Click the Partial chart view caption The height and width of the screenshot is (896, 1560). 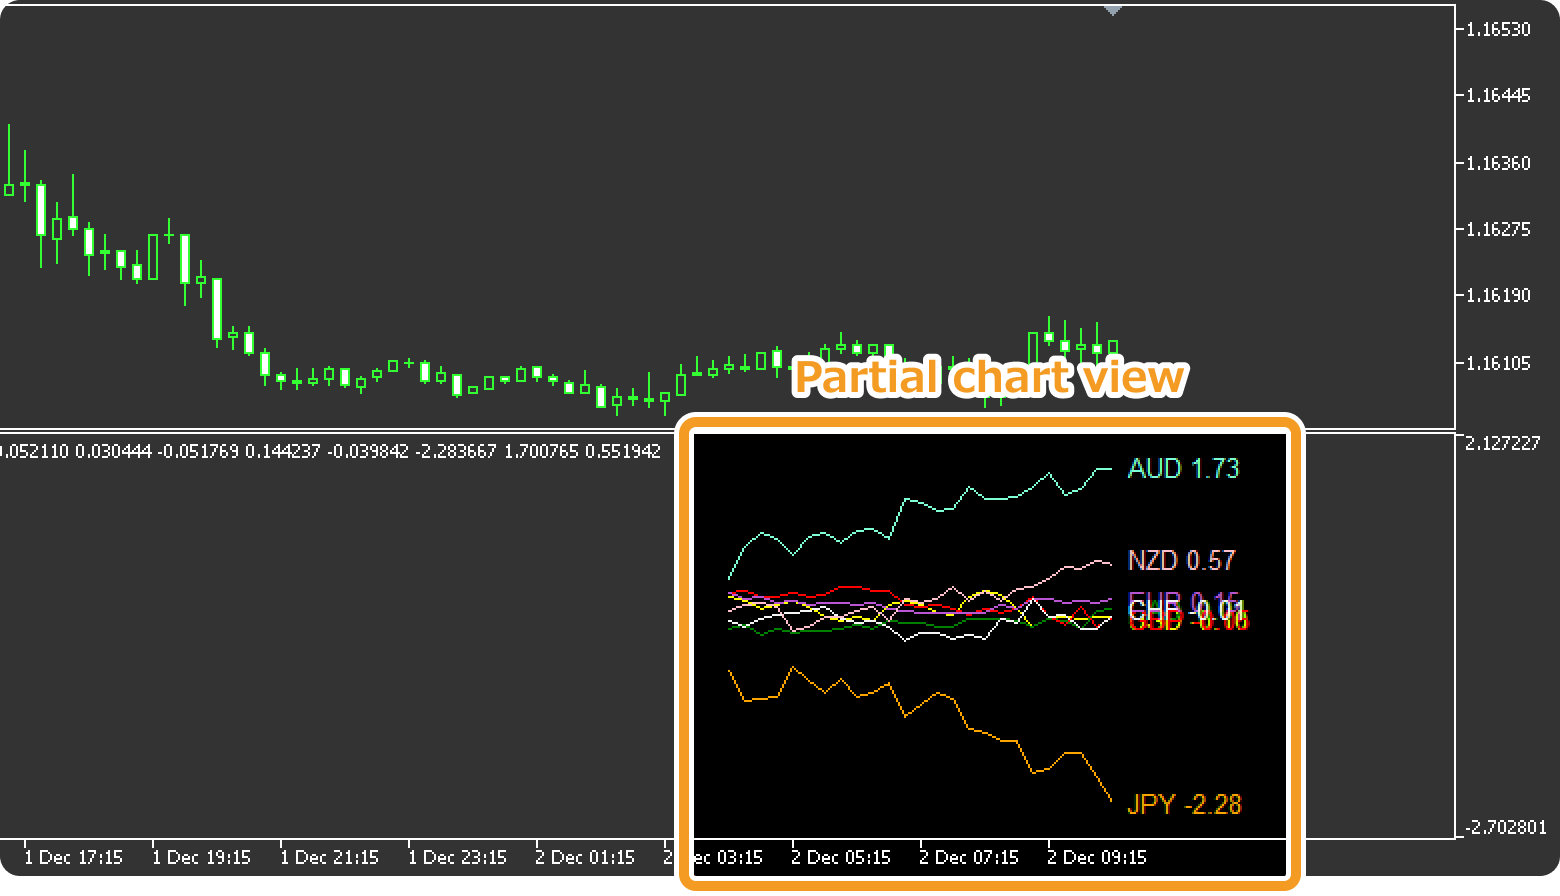990,378
